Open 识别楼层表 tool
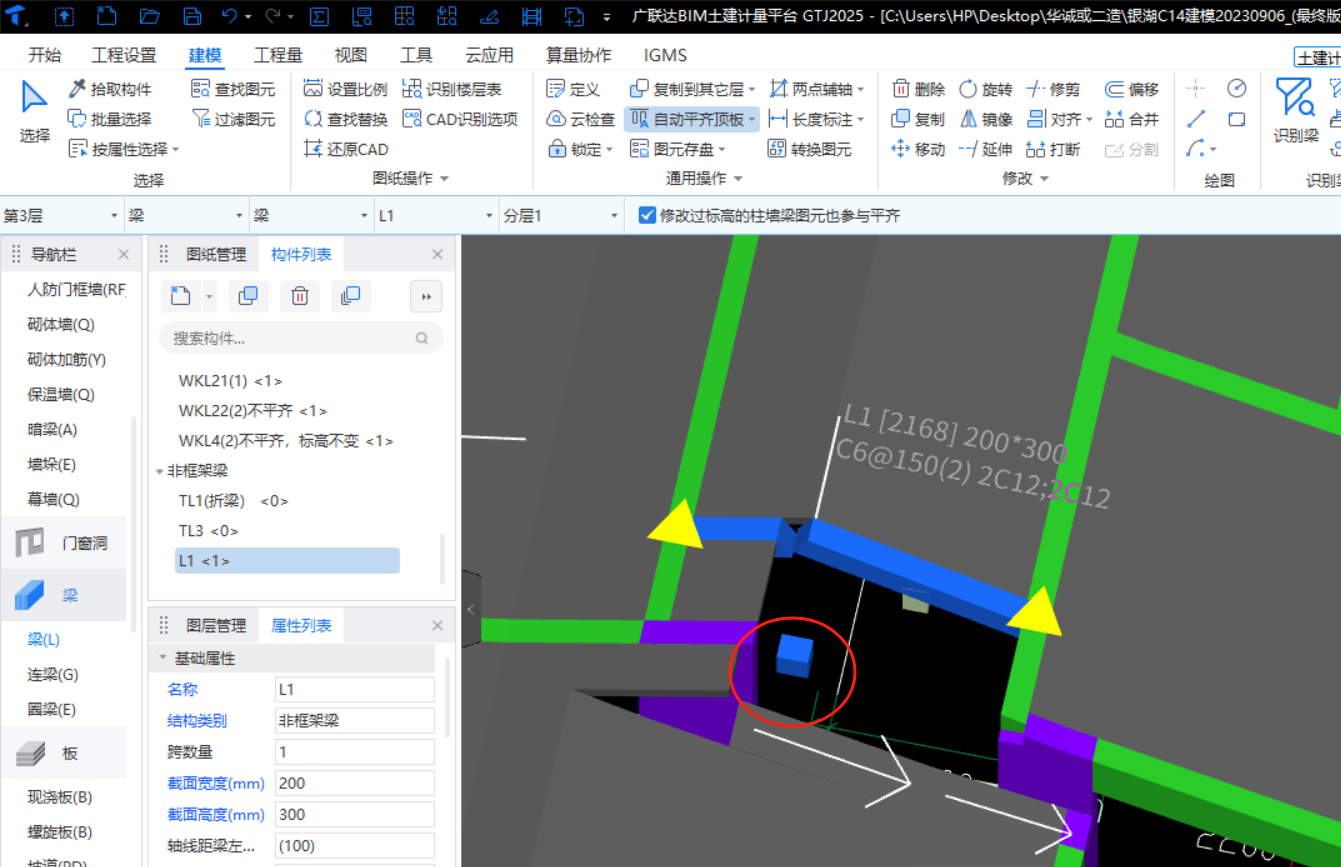The image size is (1341, 867). (x=451, y=89)
